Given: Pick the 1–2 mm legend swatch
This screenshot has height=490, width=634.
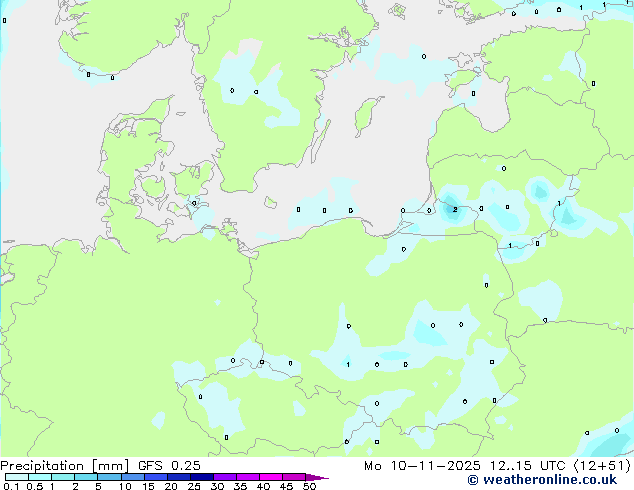Looking at the screenshot, I should pyautogui.click(x=63, y=477).
